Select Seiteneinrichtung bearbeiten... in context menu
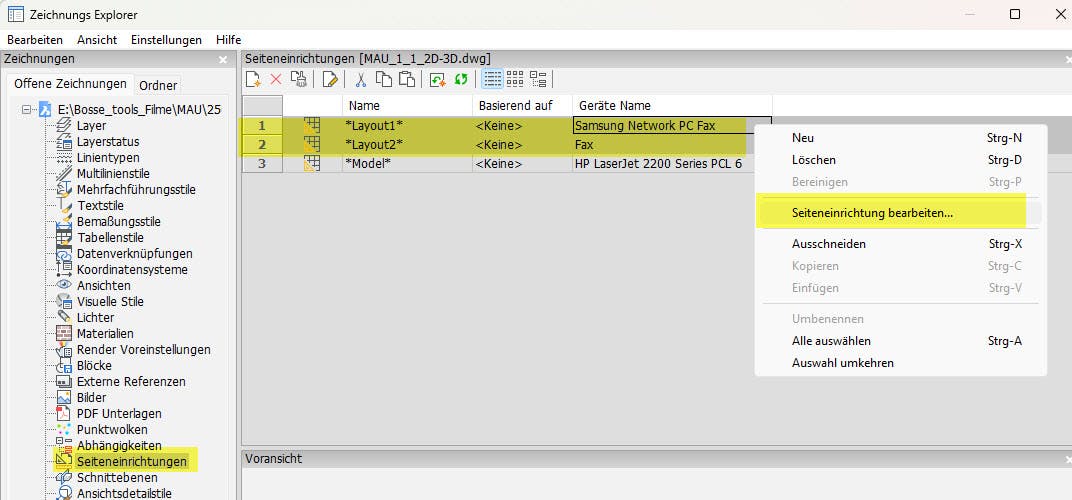1072x500 pixels. 900,213
